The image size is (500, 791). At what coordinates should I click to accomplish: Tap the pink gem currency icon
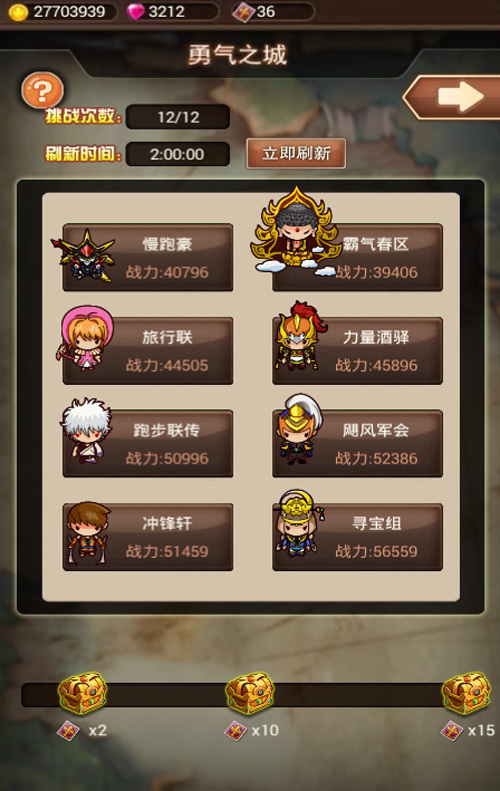[x=135, y=11]
